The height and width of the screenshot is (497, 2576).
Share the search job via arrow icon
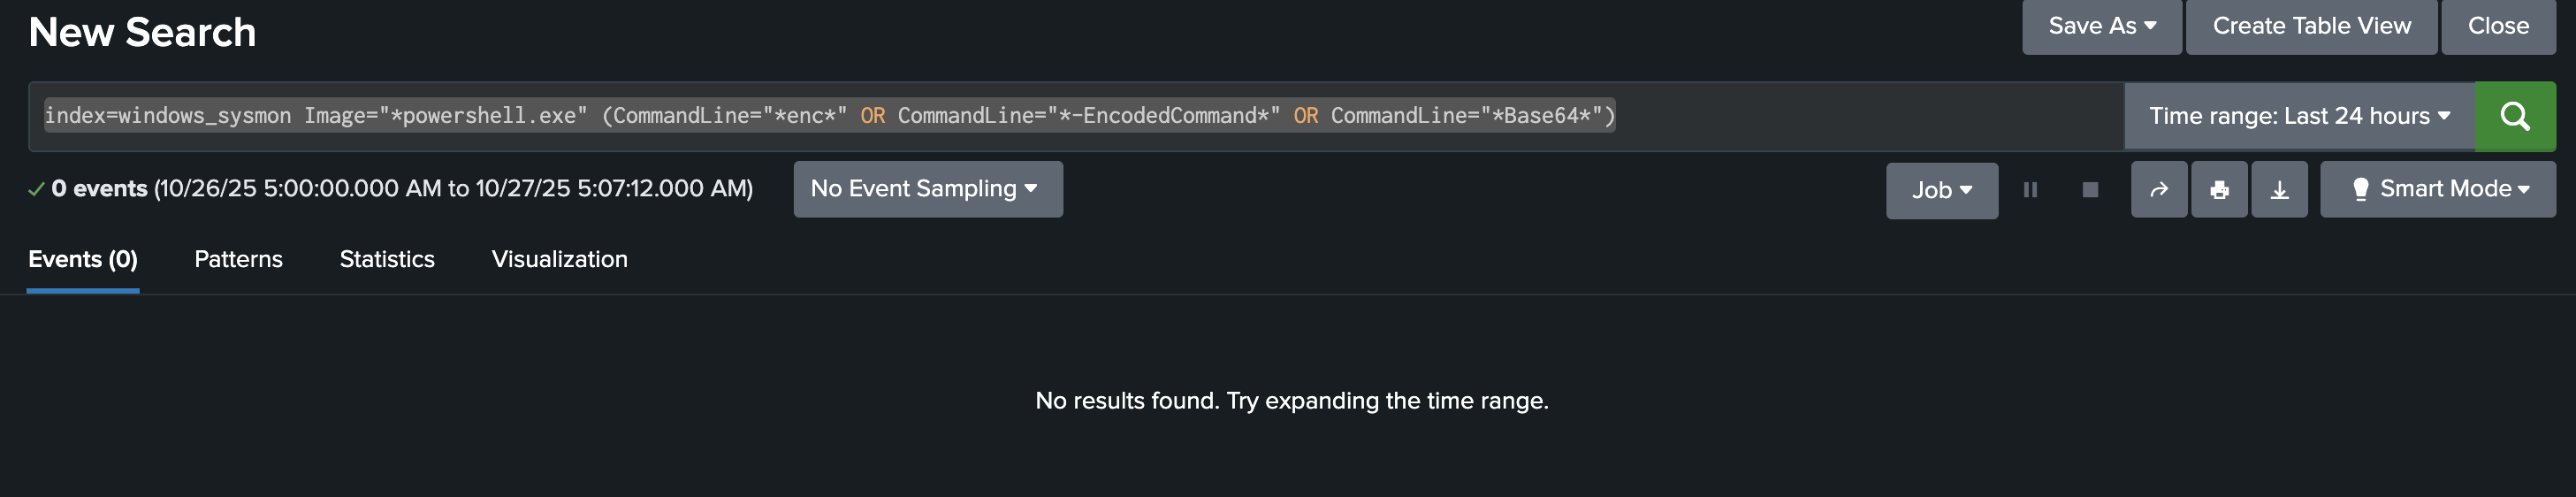[x=2158, y=190]
